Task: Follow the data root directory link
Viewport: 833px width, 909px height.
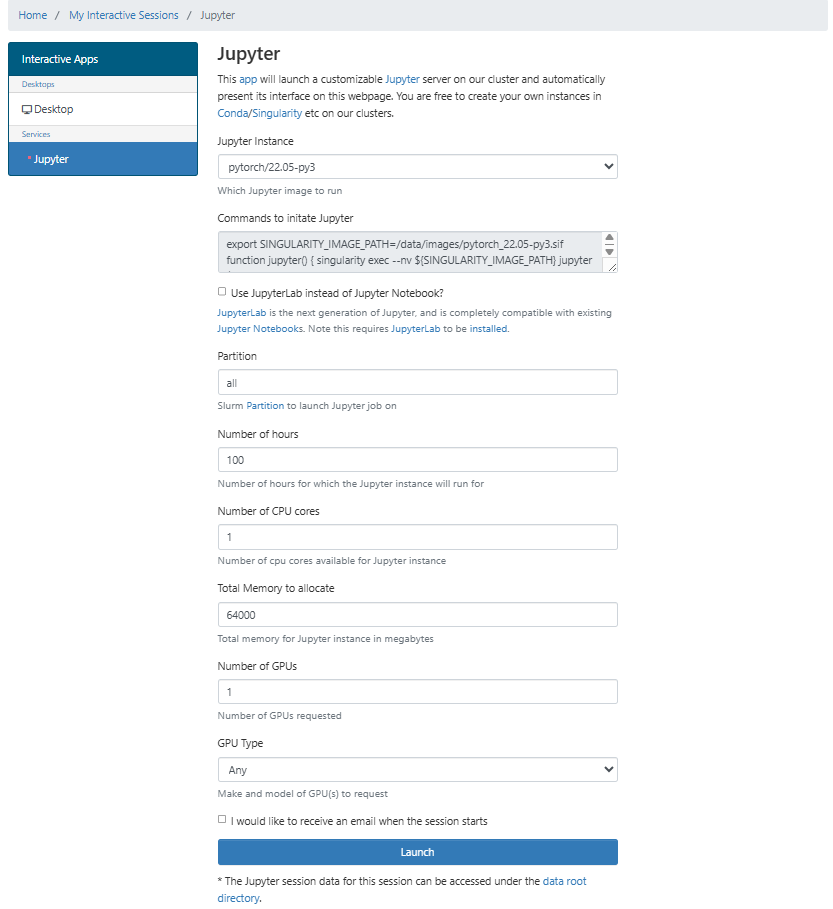Action: [563, 882]
